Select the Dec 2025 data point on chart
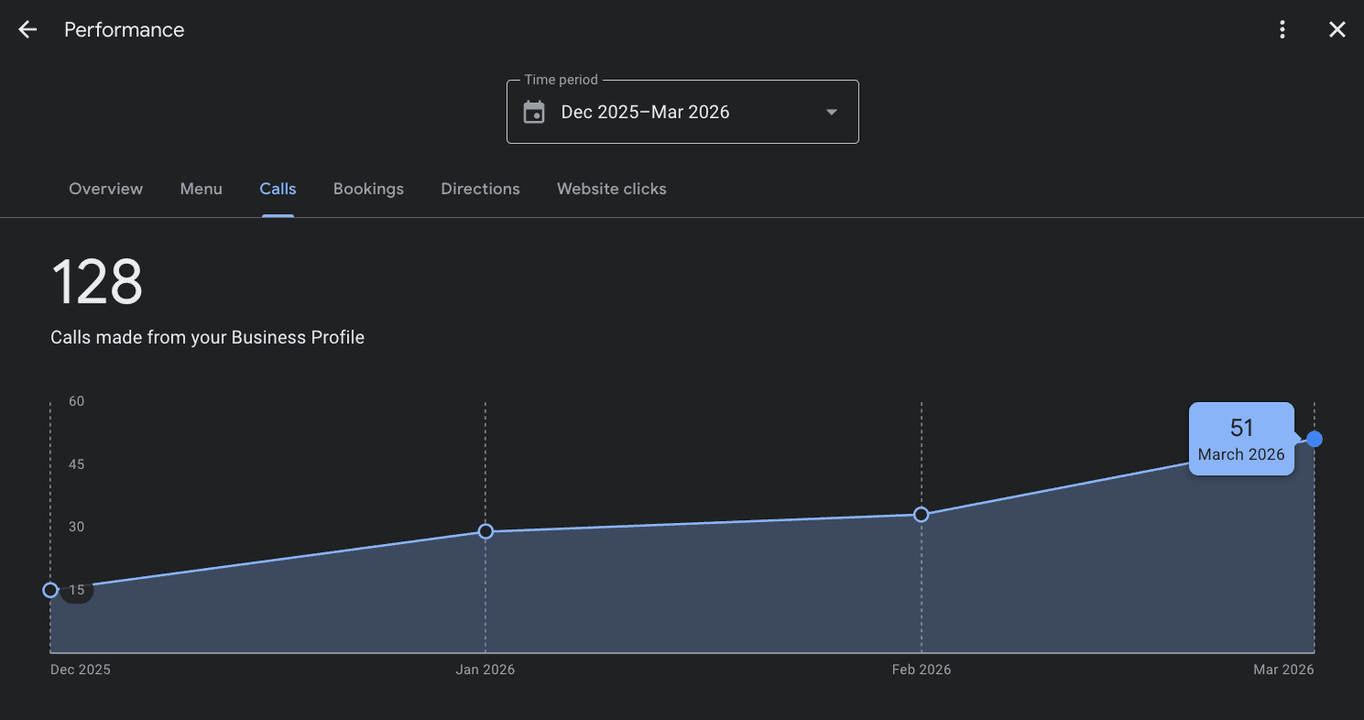This screenshot has width=1364, height=720. (51, 590)
